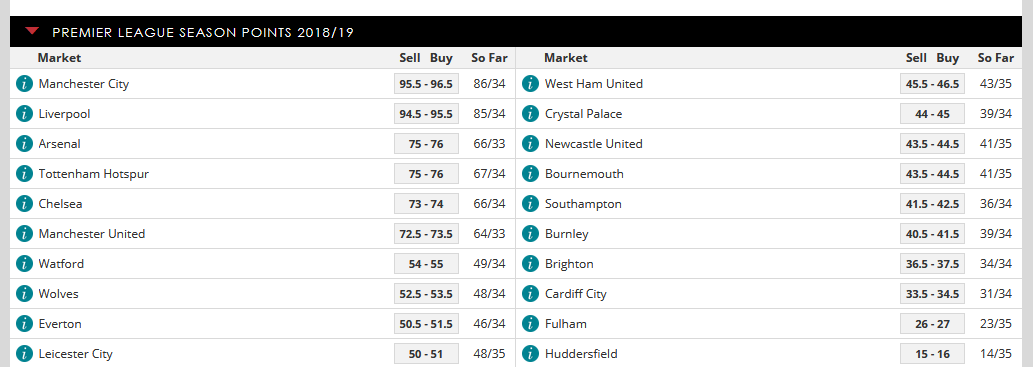The width and height of the screenshot is (1033, 367).
Task: View info for West Ham United
Action: (x=531, y=84)
